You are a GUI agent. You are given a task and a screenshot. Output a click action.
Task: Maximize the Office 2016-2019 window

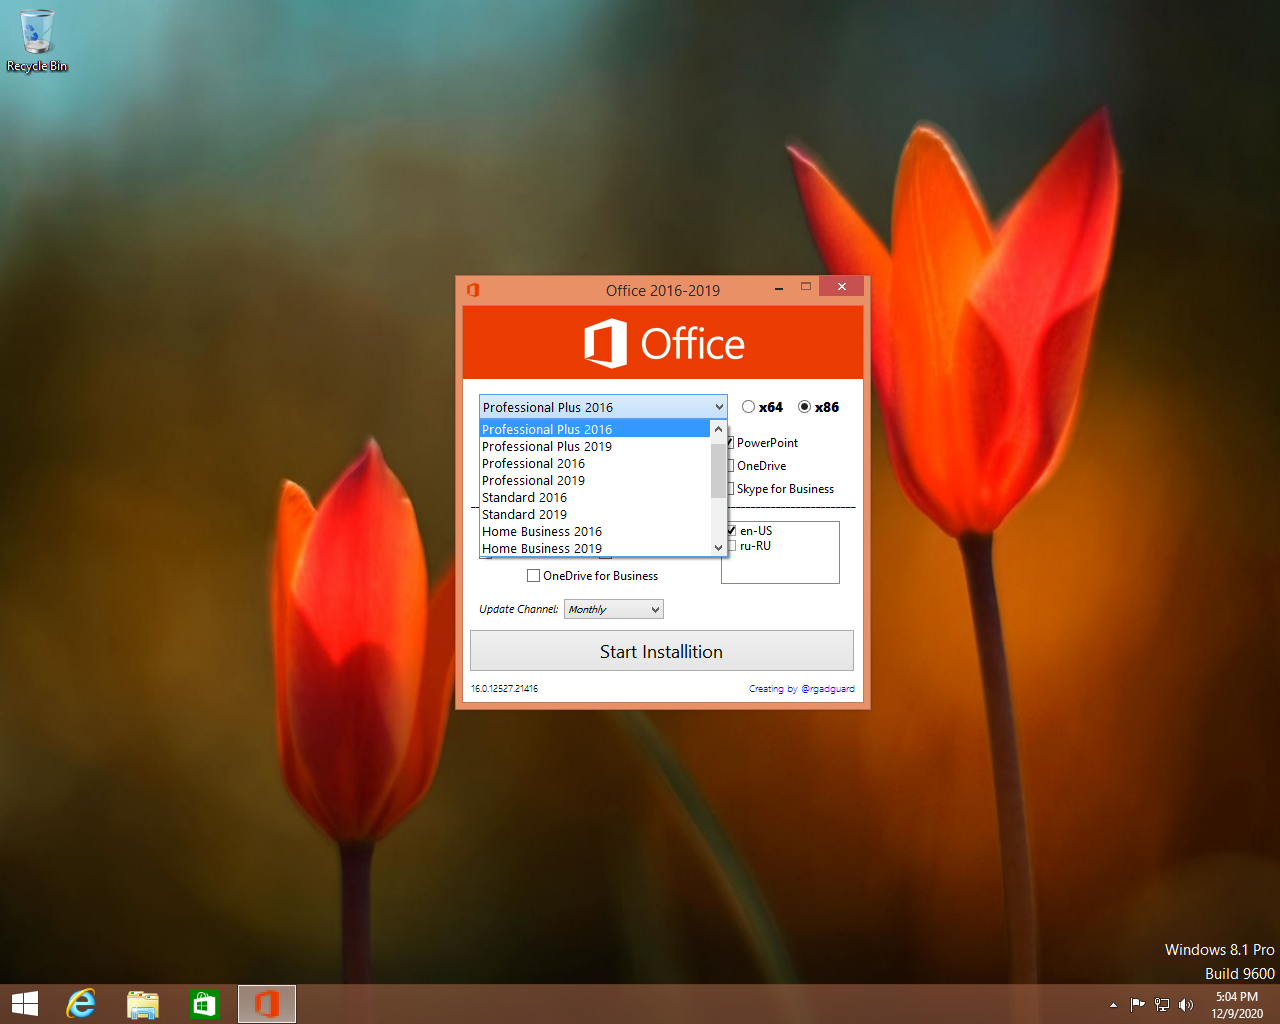(805, 287)
